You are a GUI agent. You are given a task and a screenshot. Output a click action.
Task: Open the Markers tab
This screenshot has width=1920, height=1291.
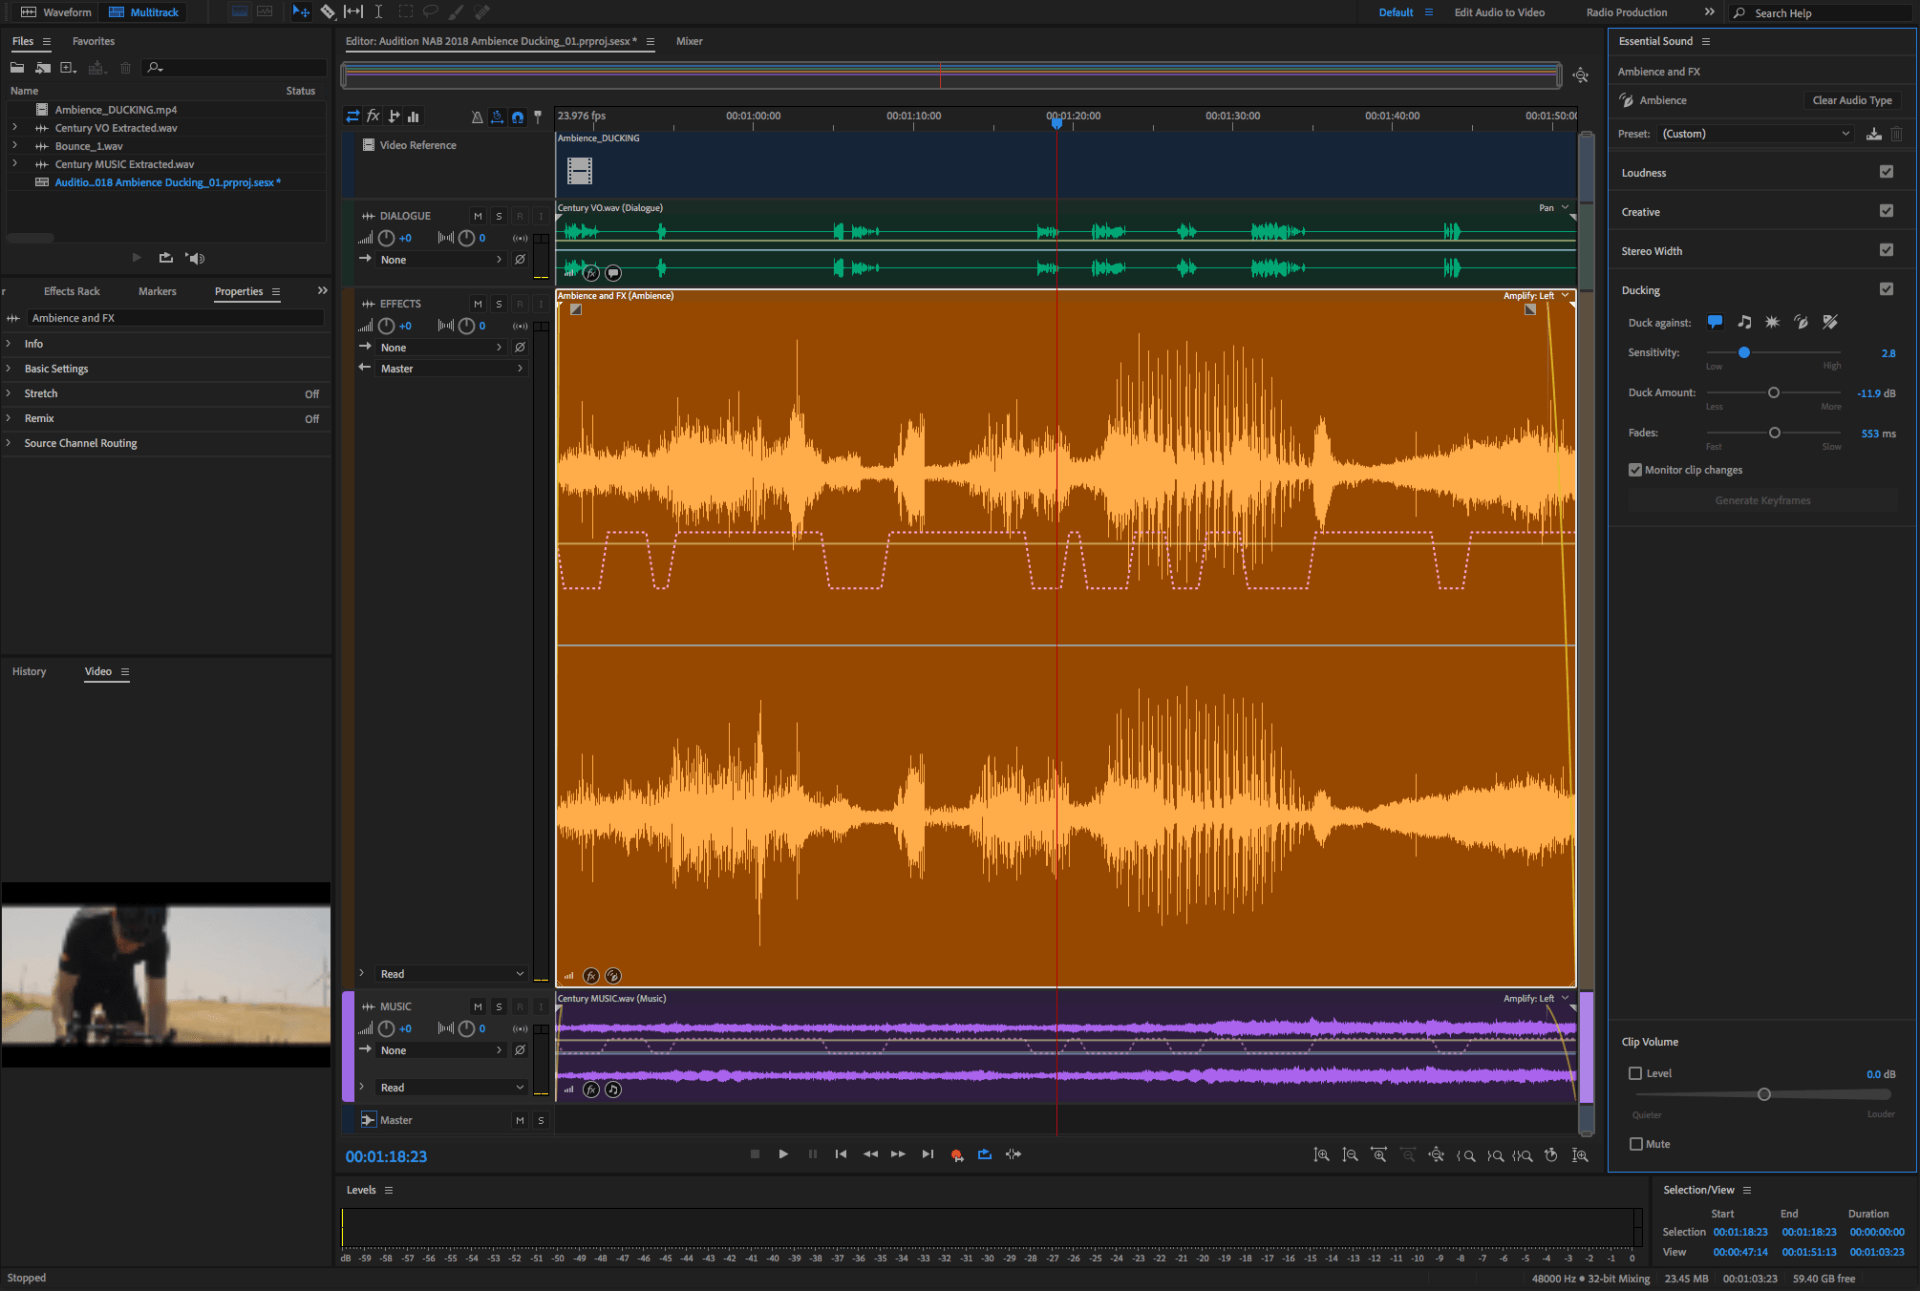pos(157,291)
